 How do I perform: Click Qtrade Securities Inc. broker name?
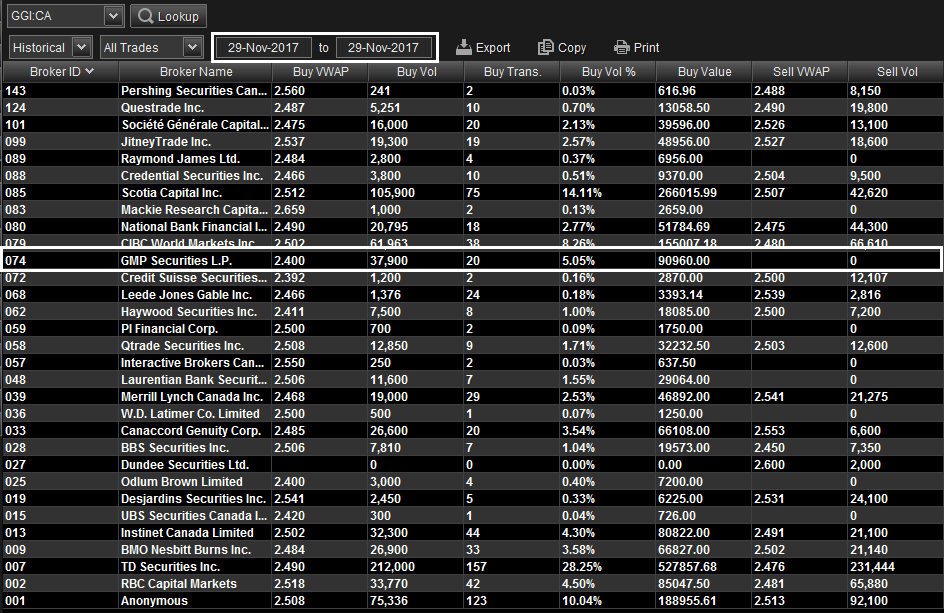tap(182, 346)
